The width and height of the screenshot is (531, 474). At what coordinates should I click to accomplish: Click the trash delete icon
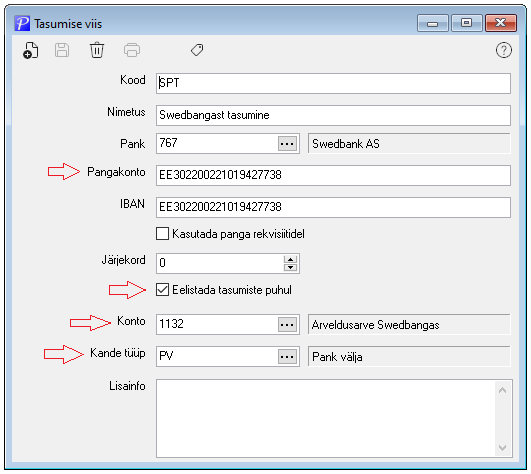pos(97,50)
